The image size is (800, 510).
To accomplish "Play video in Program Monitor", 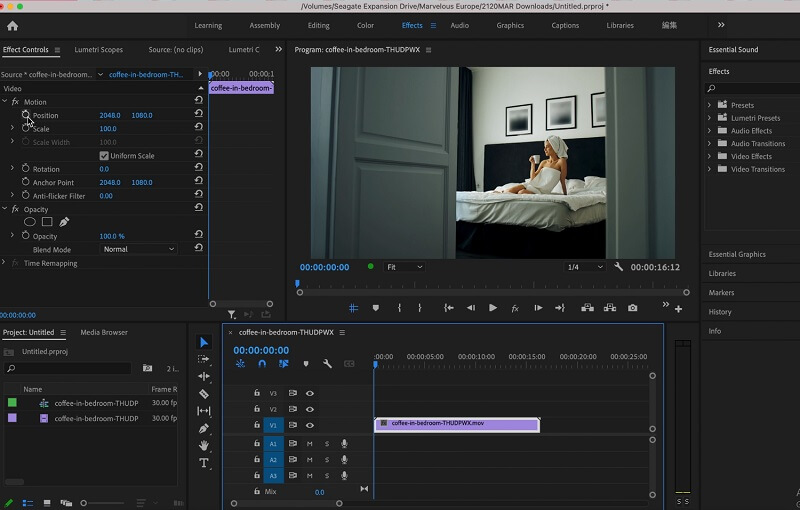I will 492,308.
